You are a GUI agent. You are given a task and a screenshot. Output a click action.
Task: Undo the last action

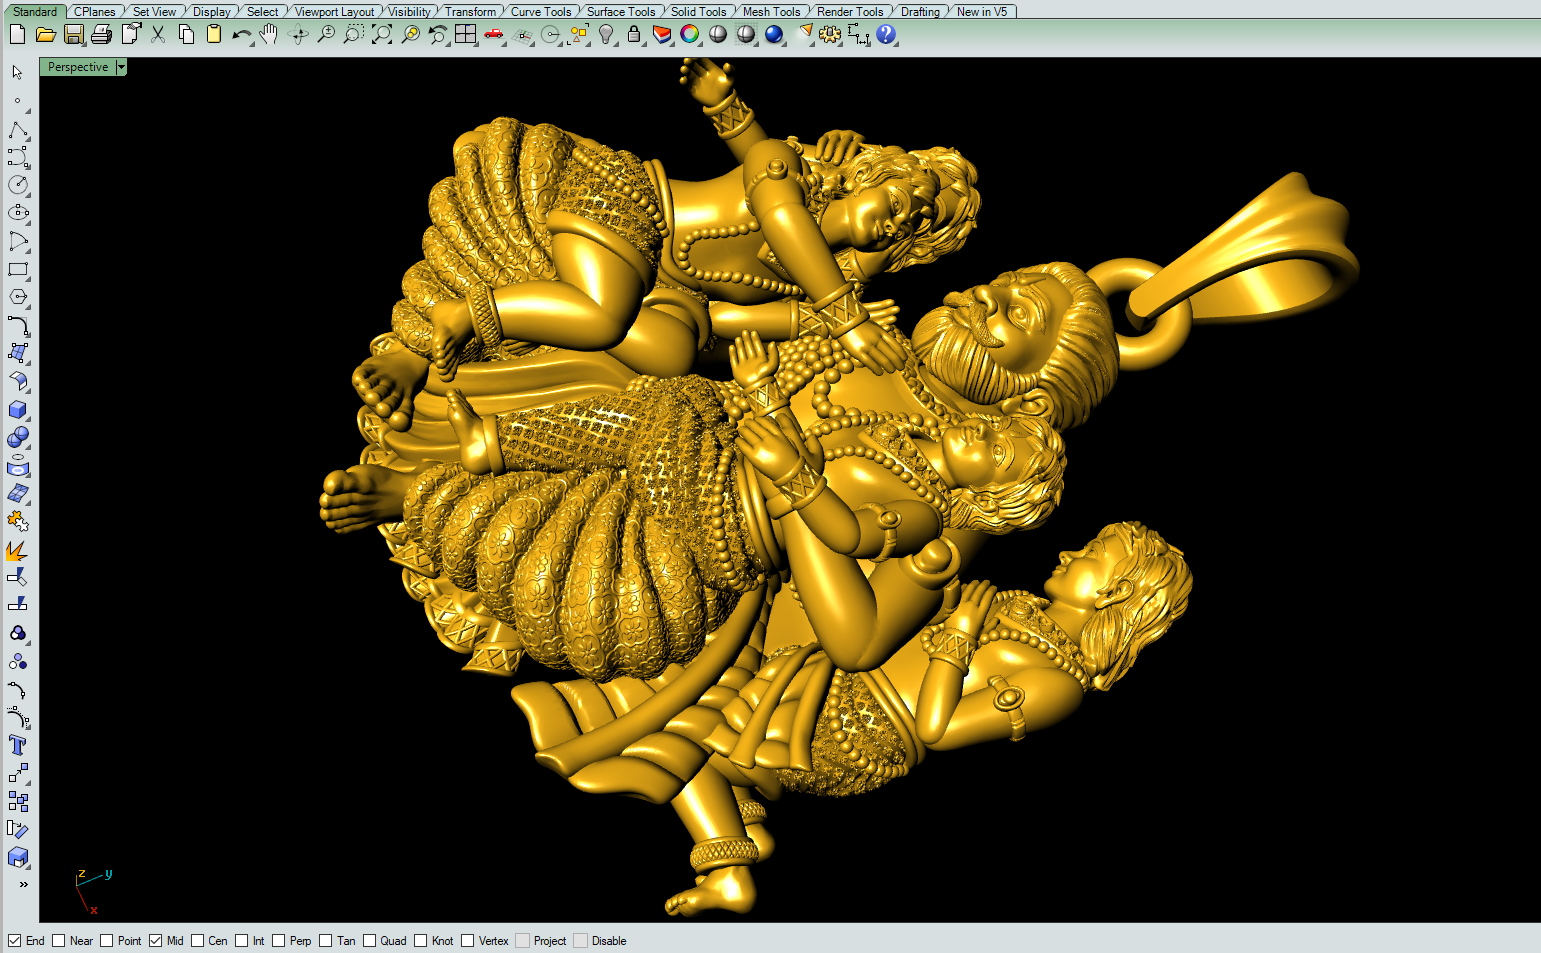point(242,34)
